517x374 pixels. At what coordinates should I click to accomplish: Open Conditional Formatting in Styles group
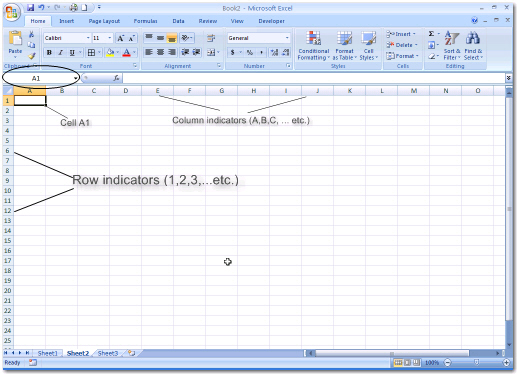pos(313,46)
